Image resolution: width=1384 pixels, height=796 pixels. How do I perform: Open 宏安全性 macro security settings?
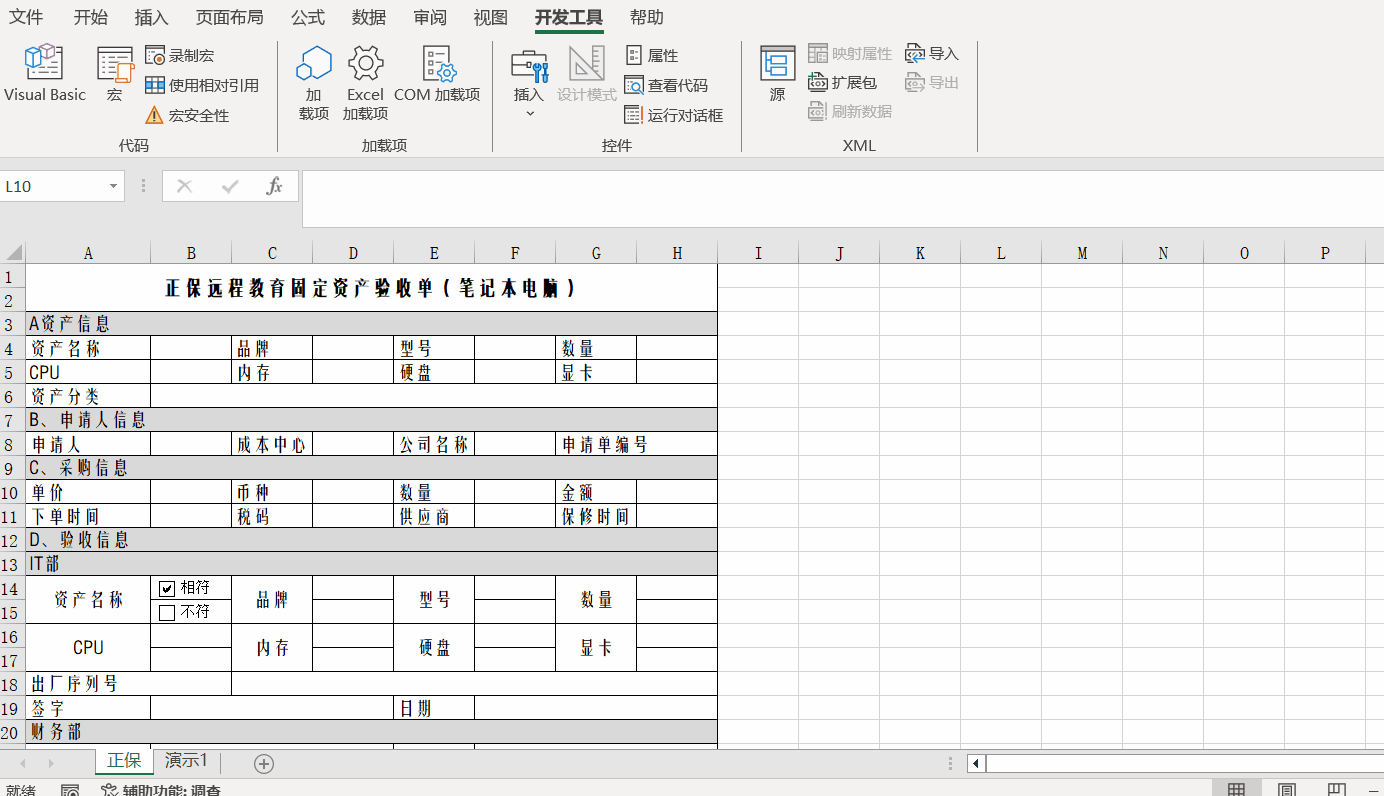pos(188,116)
